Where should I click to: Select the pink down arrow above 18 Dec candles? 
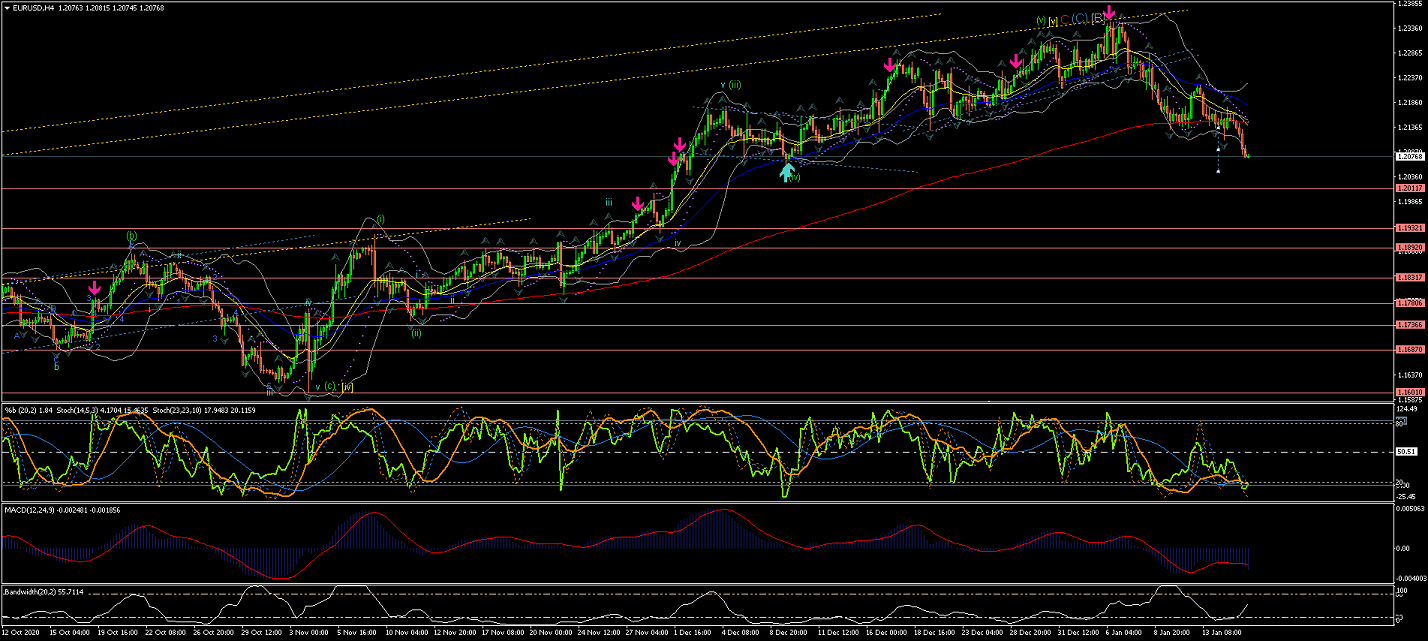890,65
